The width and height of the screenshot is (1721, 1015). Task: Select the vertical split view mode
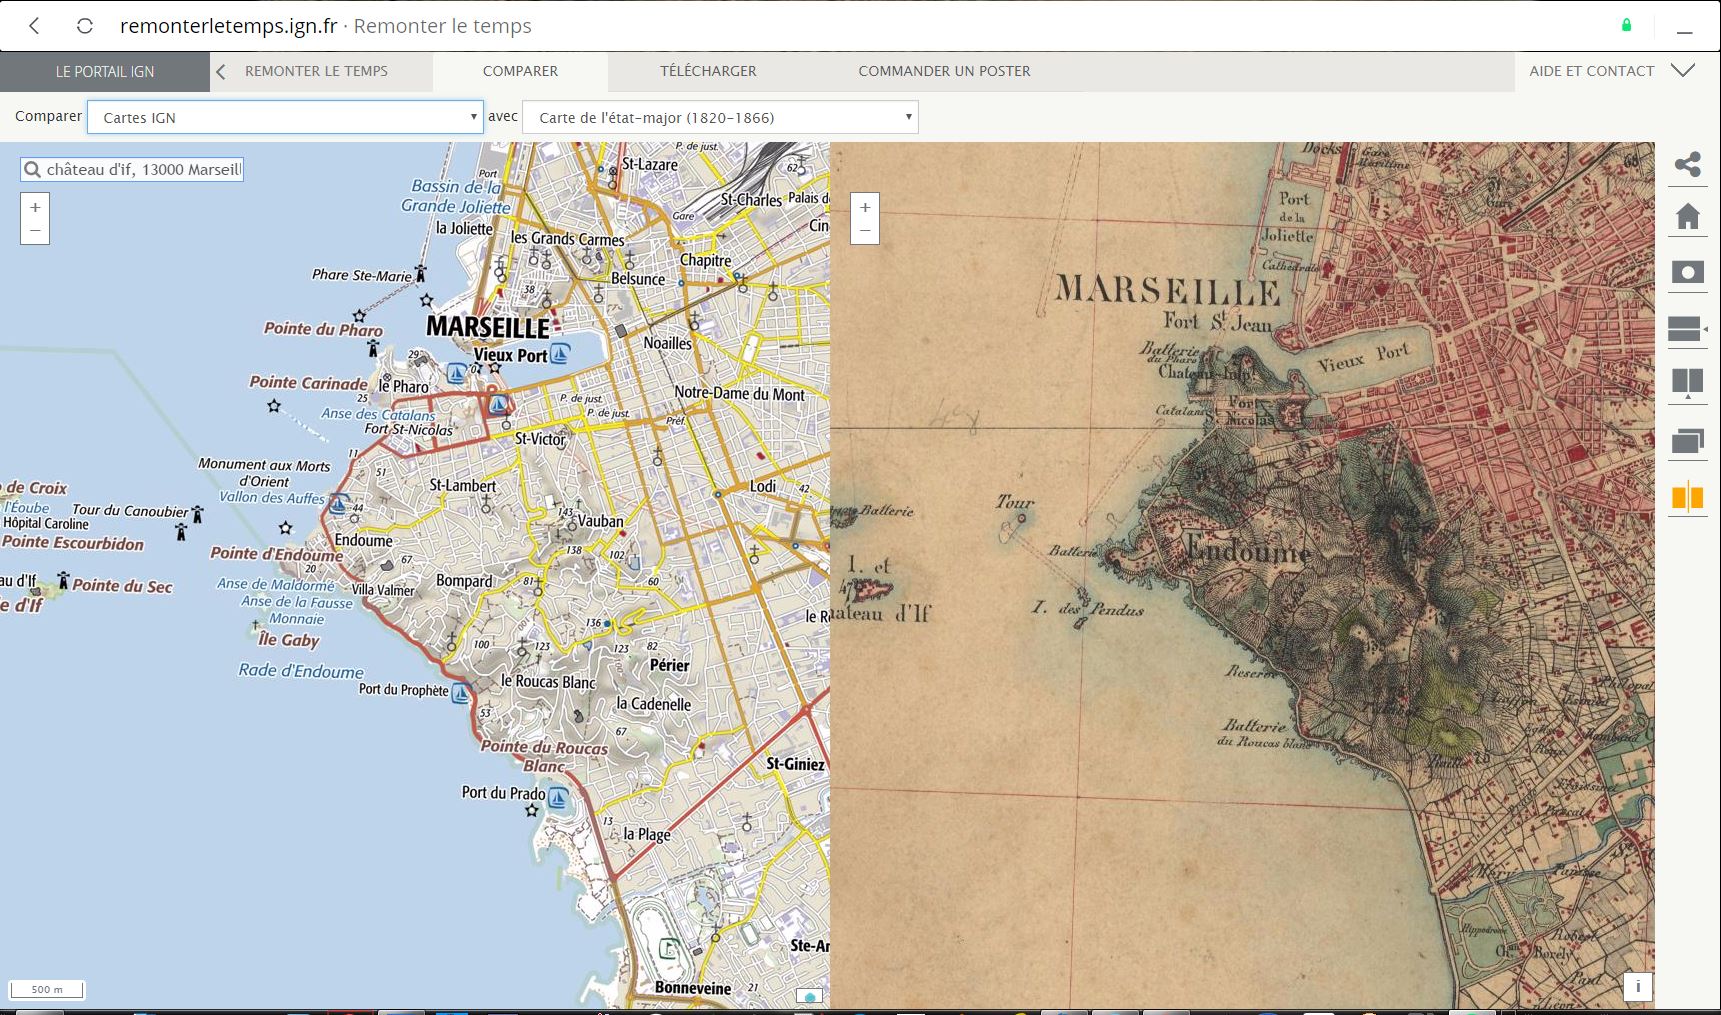click(x=1687, y=382)
